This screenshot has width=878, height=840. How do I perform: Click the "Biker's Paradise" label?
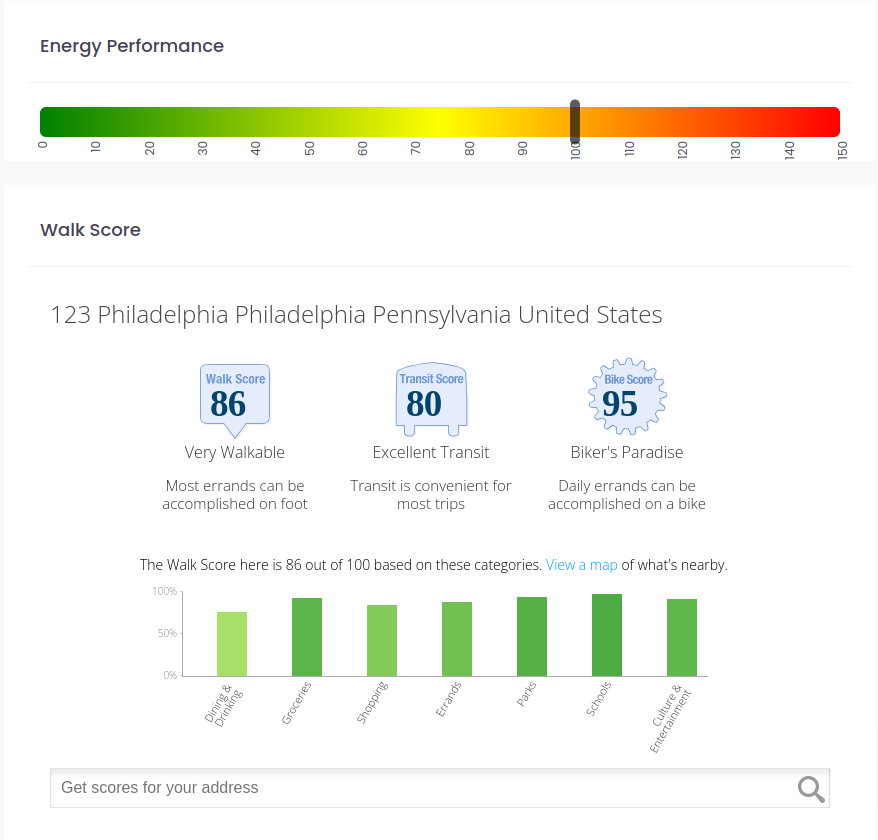[x=626, y=452]
